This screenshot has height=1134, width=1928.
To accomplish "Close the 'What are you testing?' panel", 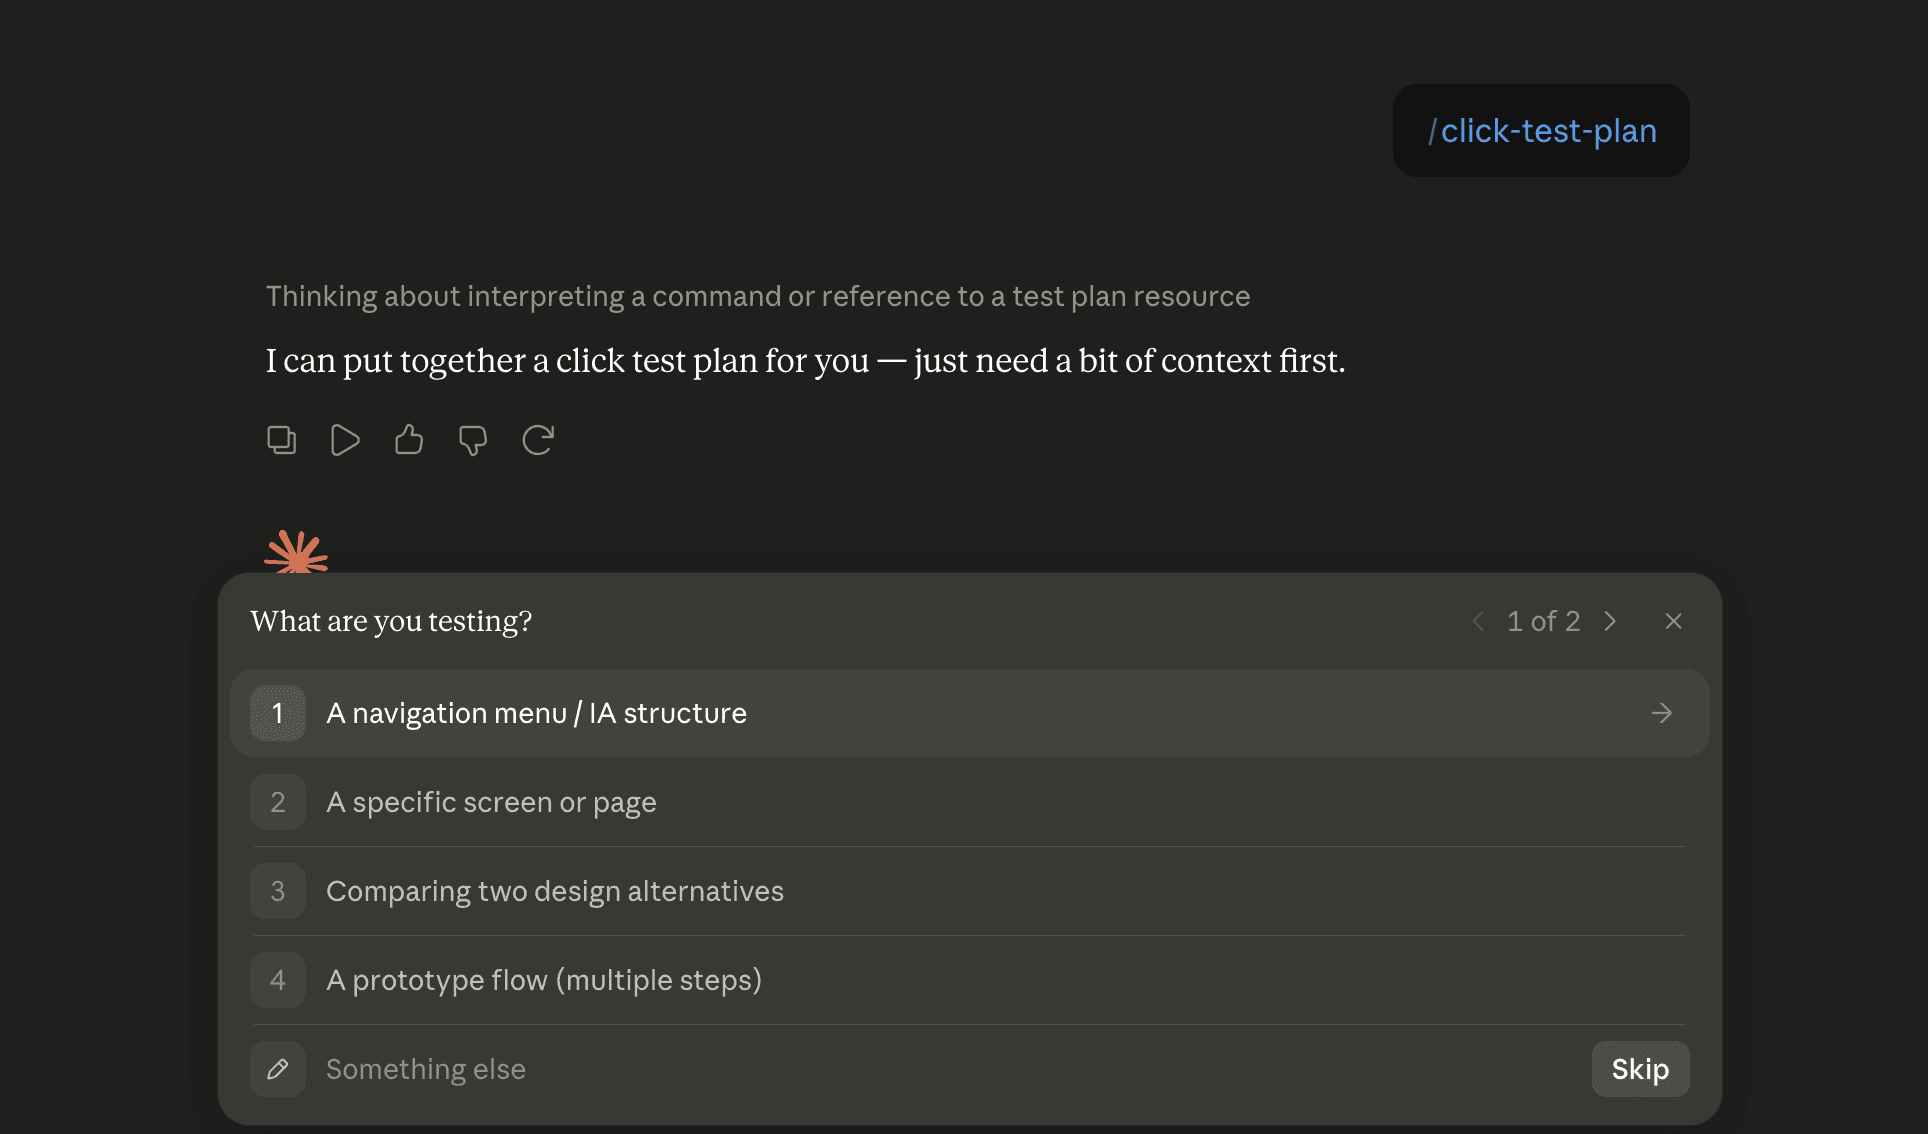I will [x=1673, y=621].
